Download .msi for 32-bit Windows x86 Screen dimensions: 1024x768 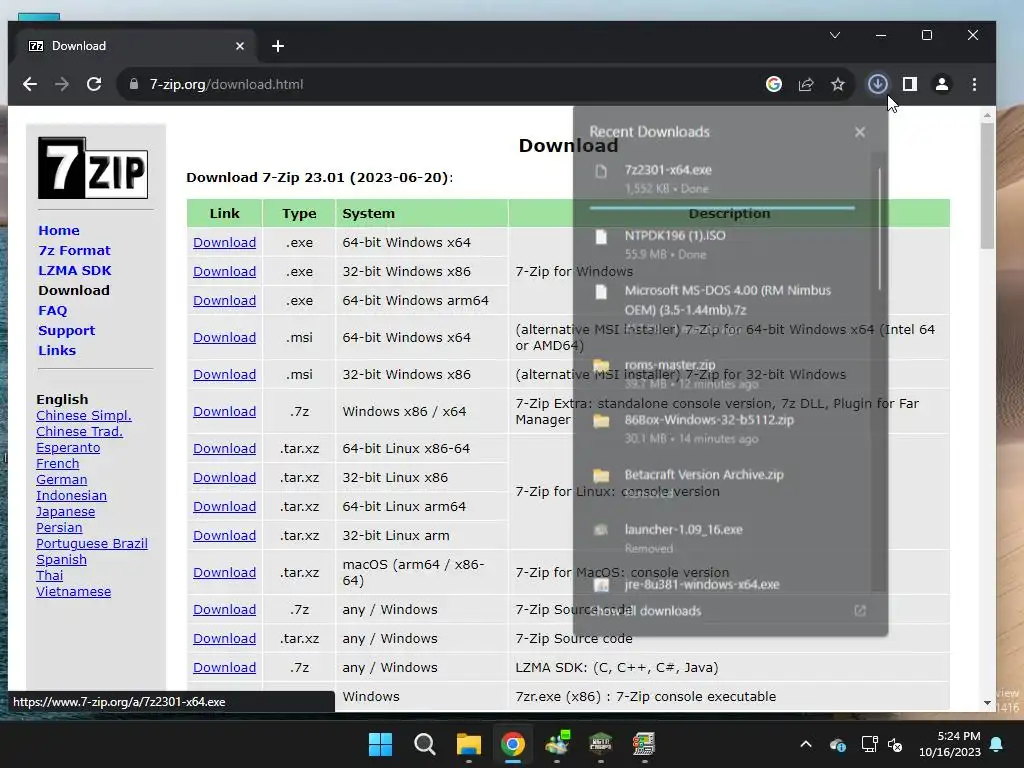tap(224, 374)
